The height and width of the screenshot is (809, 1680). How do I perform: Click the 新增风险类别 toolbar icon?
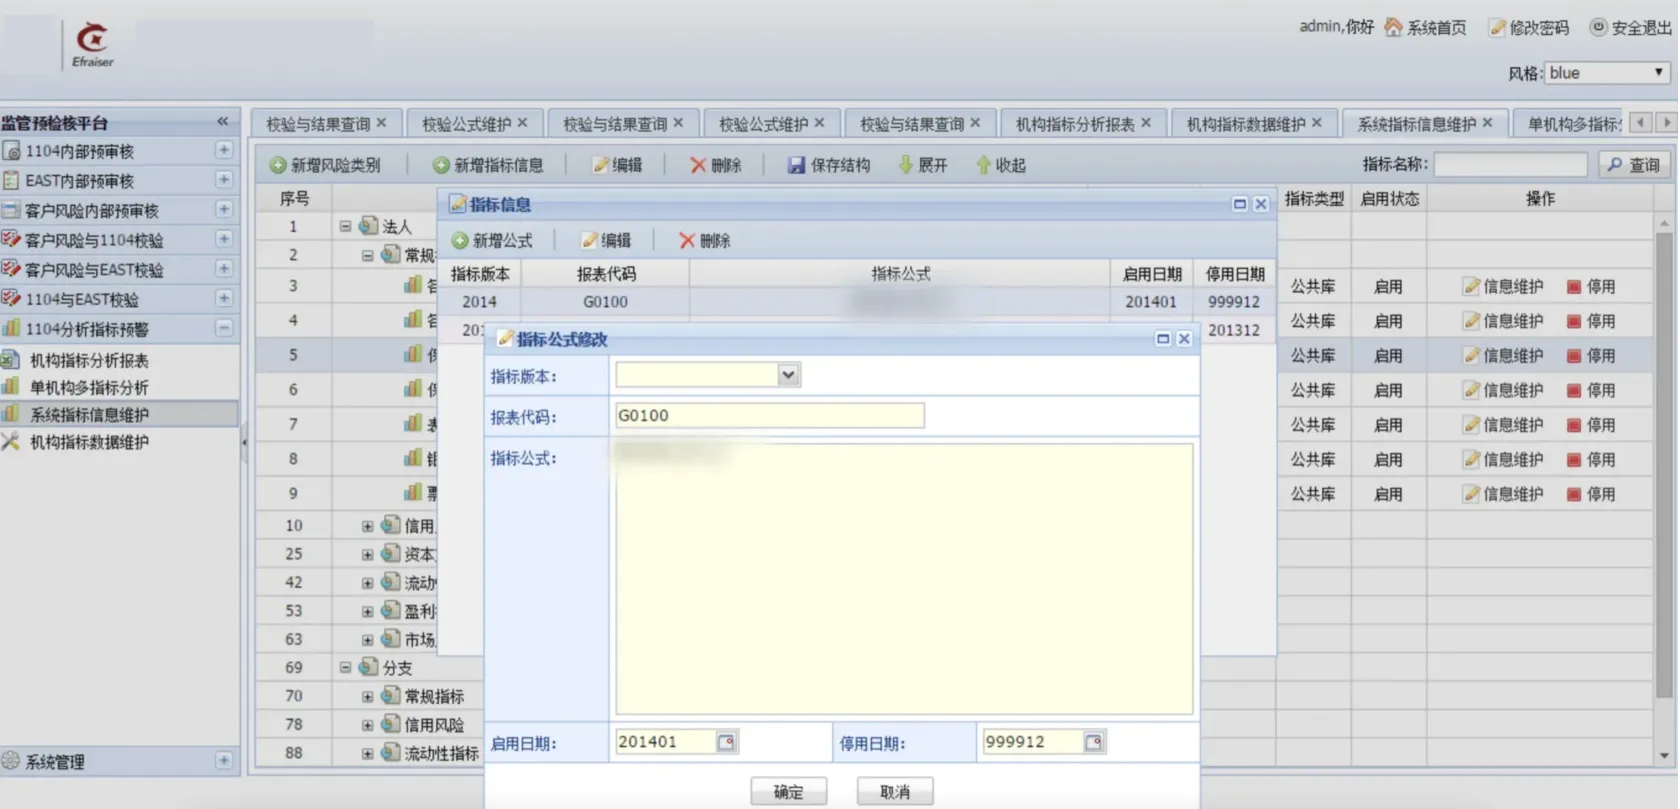[x=278, y=165]
